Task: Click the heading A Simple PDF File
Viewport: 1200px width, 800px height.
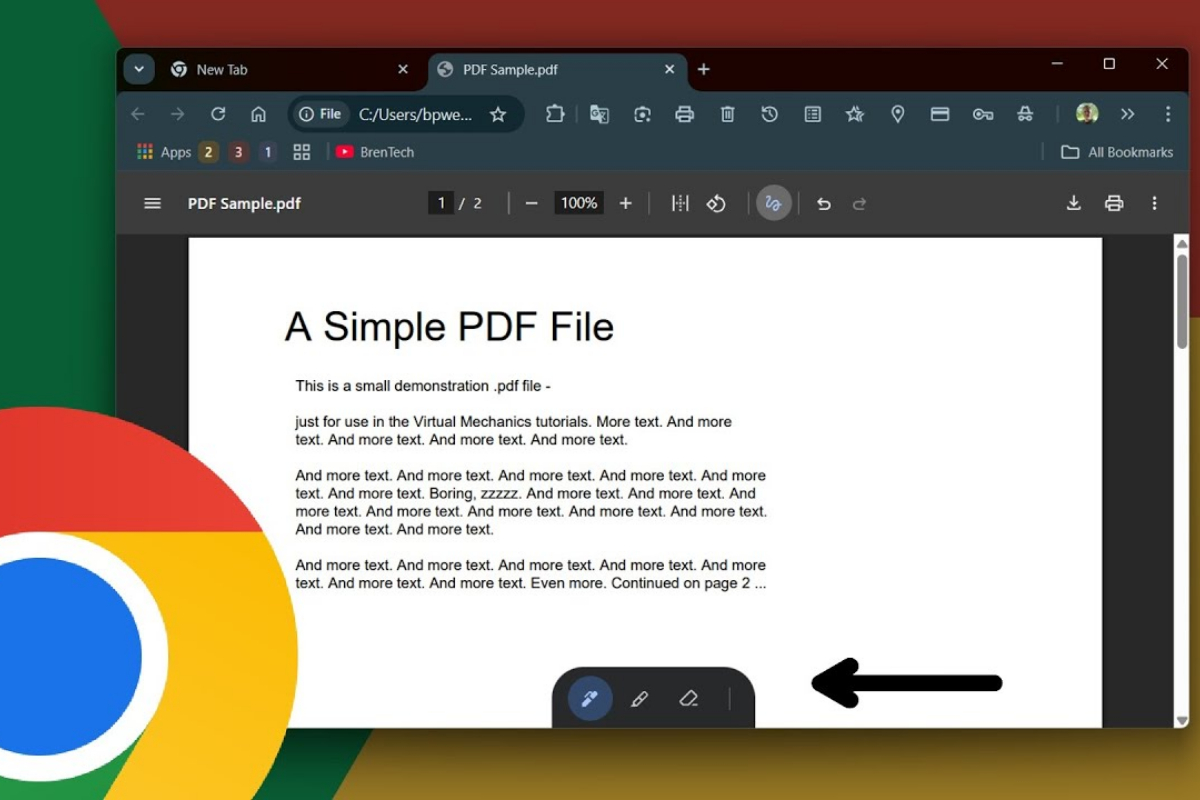Action: pos(449,327)
